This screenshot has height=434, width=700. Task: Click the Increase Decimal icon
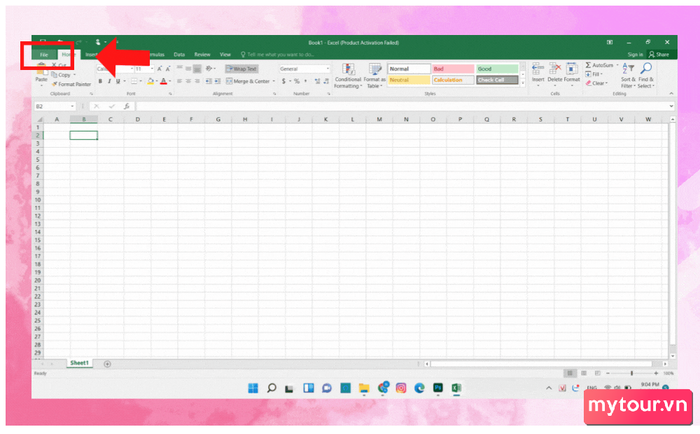tap(317, 81)
